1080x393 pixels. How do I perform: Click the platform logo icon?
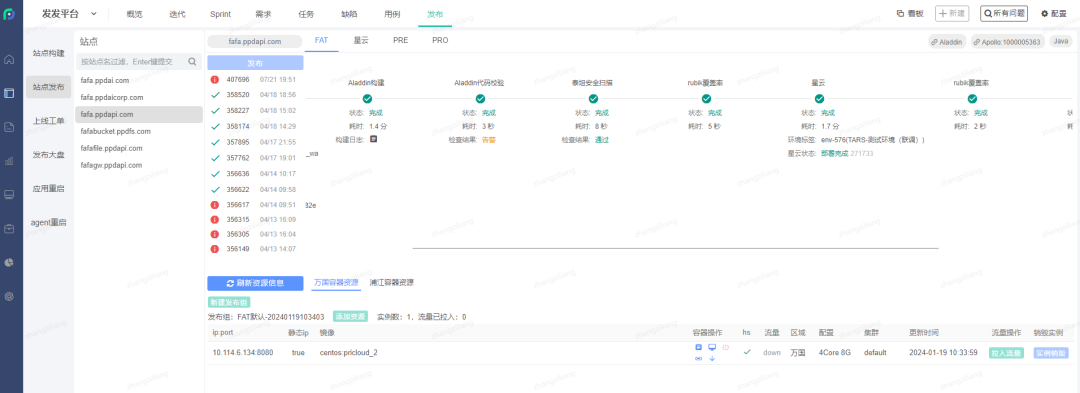click(x=10, y=14)
